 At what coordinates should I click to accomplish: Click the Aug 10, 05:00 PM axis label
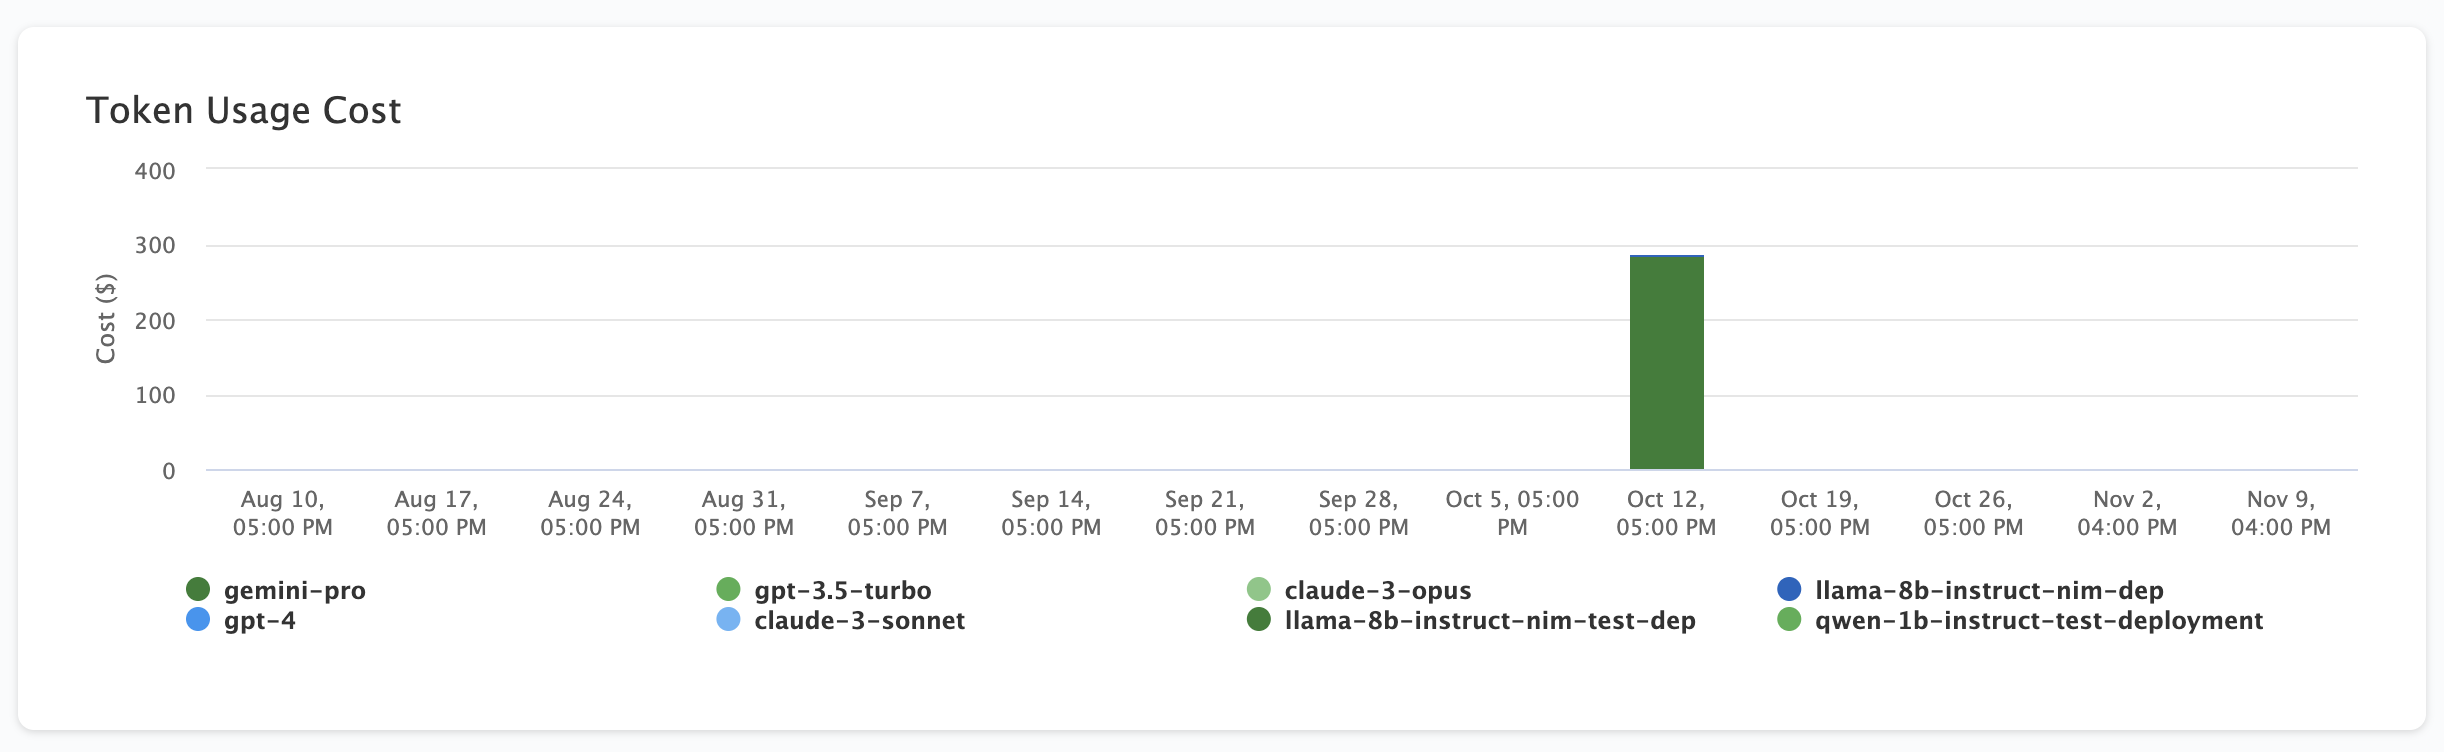pyautogui.click(x=283, y=513)
